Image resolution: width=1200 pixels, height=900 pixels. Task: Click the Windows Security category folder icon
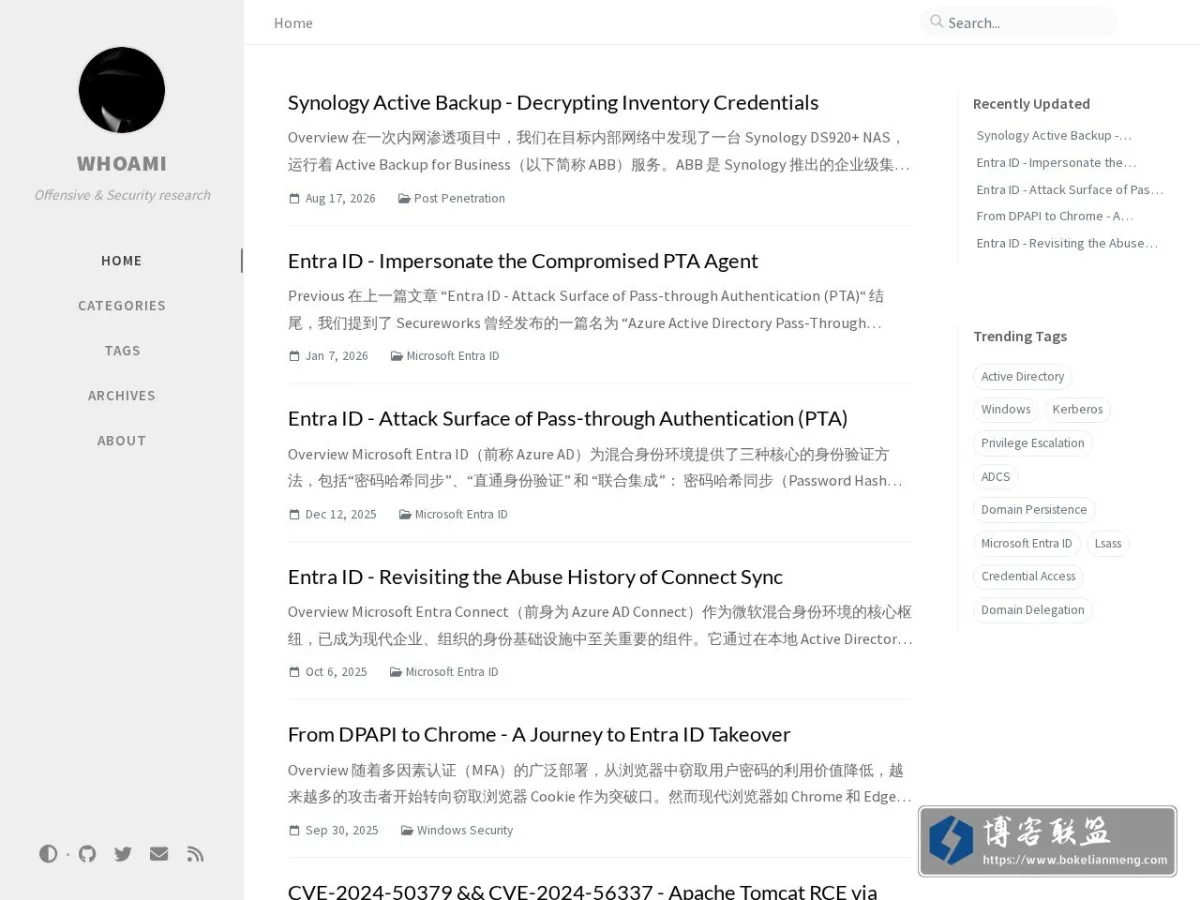407,830
